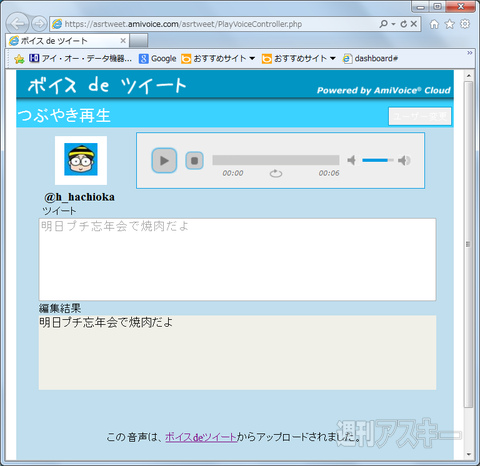Image resolution: width=480 pixels, height=466 pixels.
Task: Click the @h_hachioka username
Action: pos(79,197)
